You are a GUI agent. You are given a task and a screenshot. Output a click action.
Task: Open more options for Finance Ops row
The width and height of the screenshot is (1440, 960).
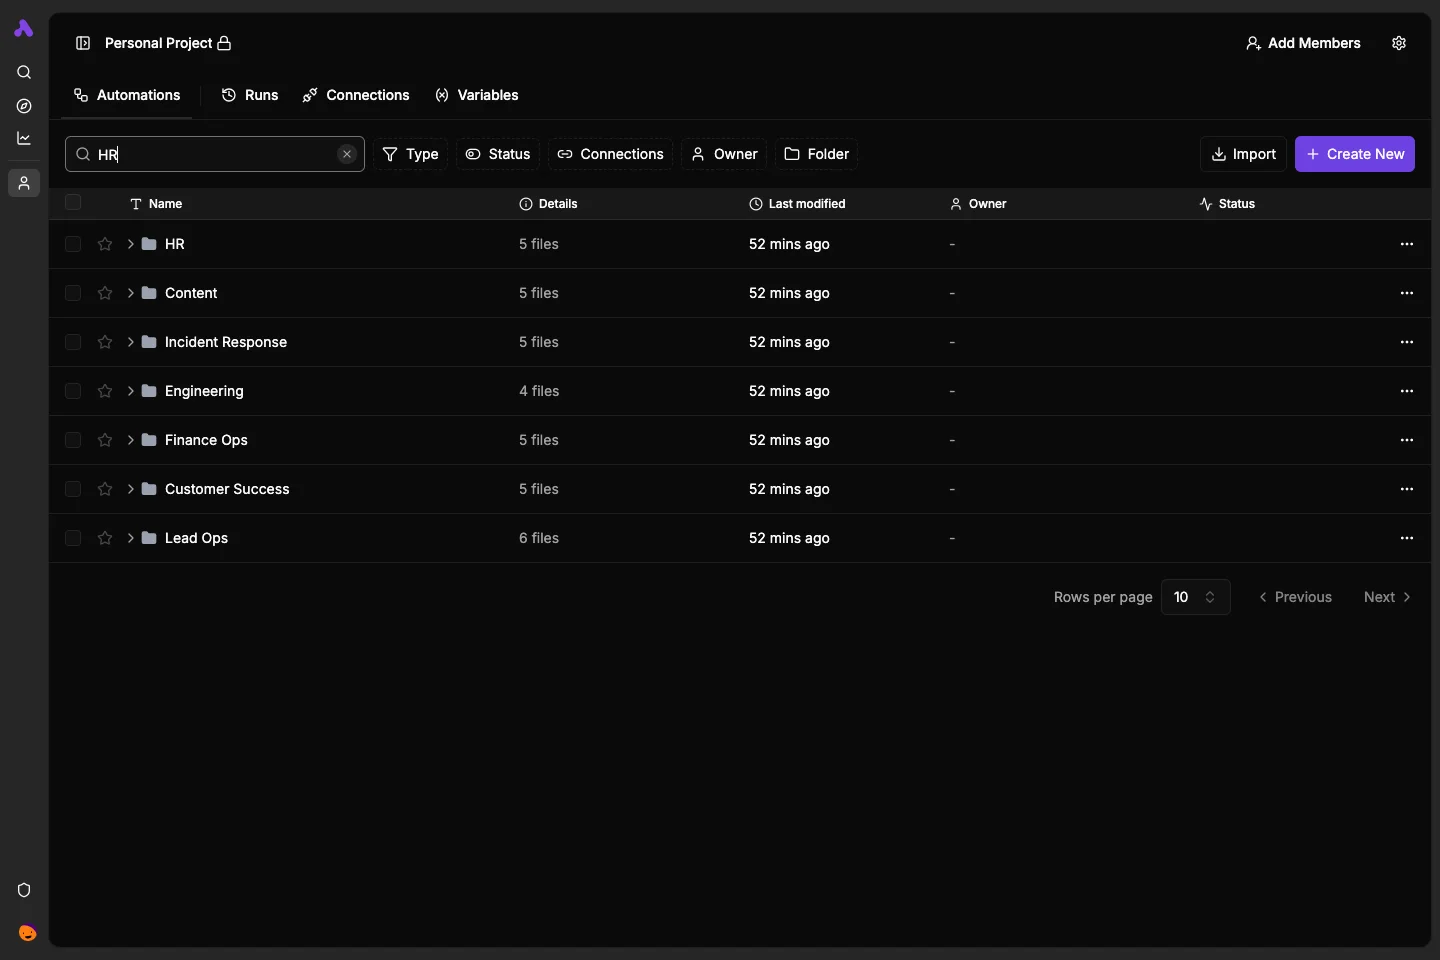(x=1407, y=440)
